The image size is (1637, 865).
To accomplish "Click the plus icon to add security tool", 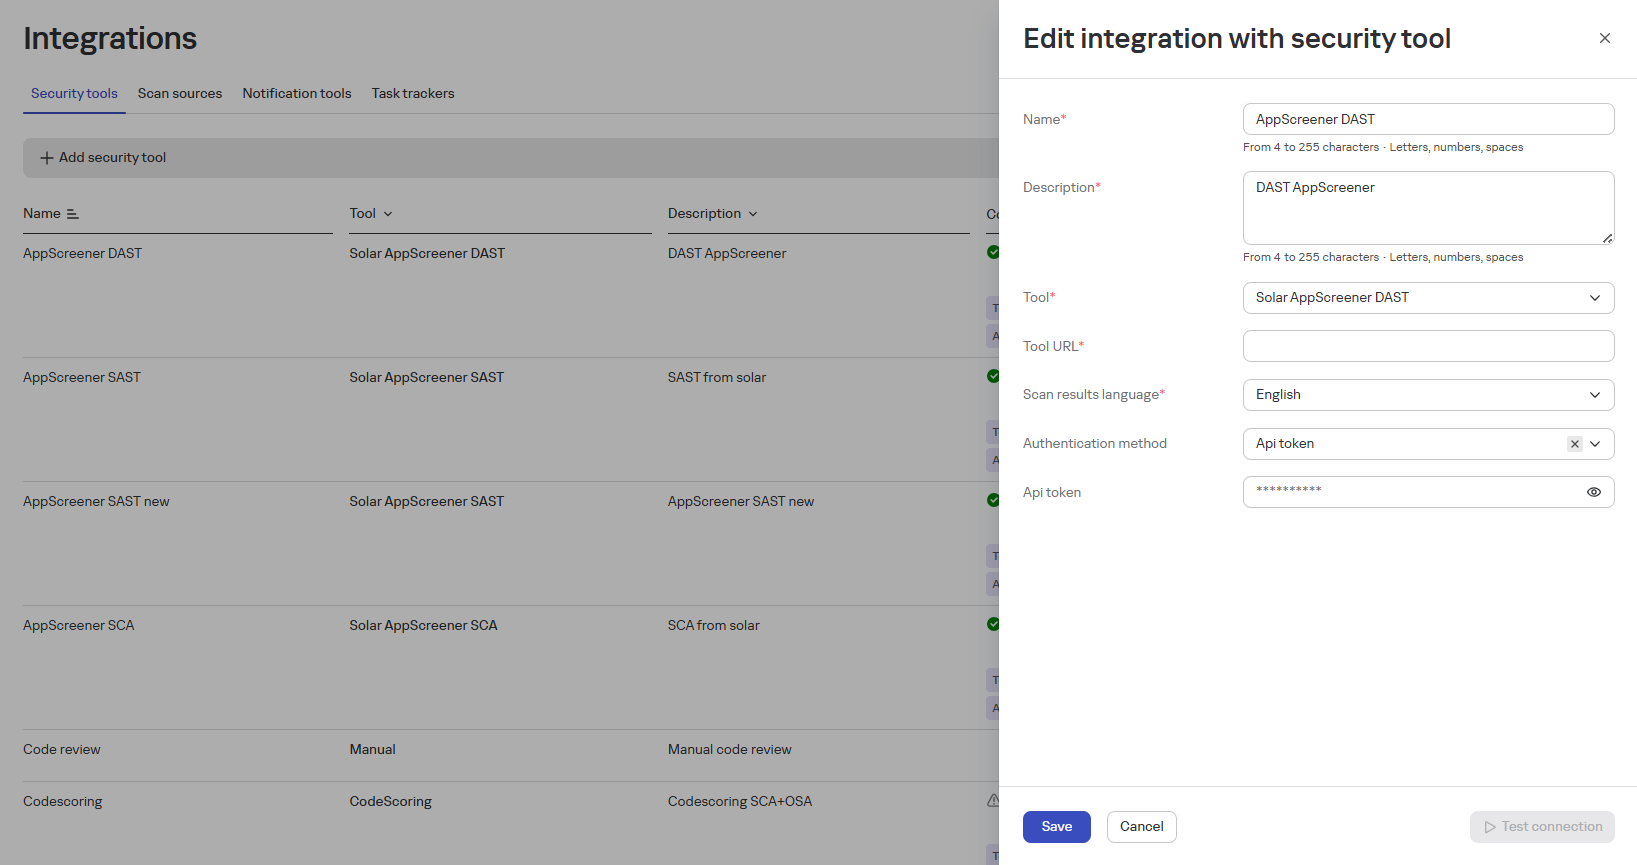I will click(46, 158).
